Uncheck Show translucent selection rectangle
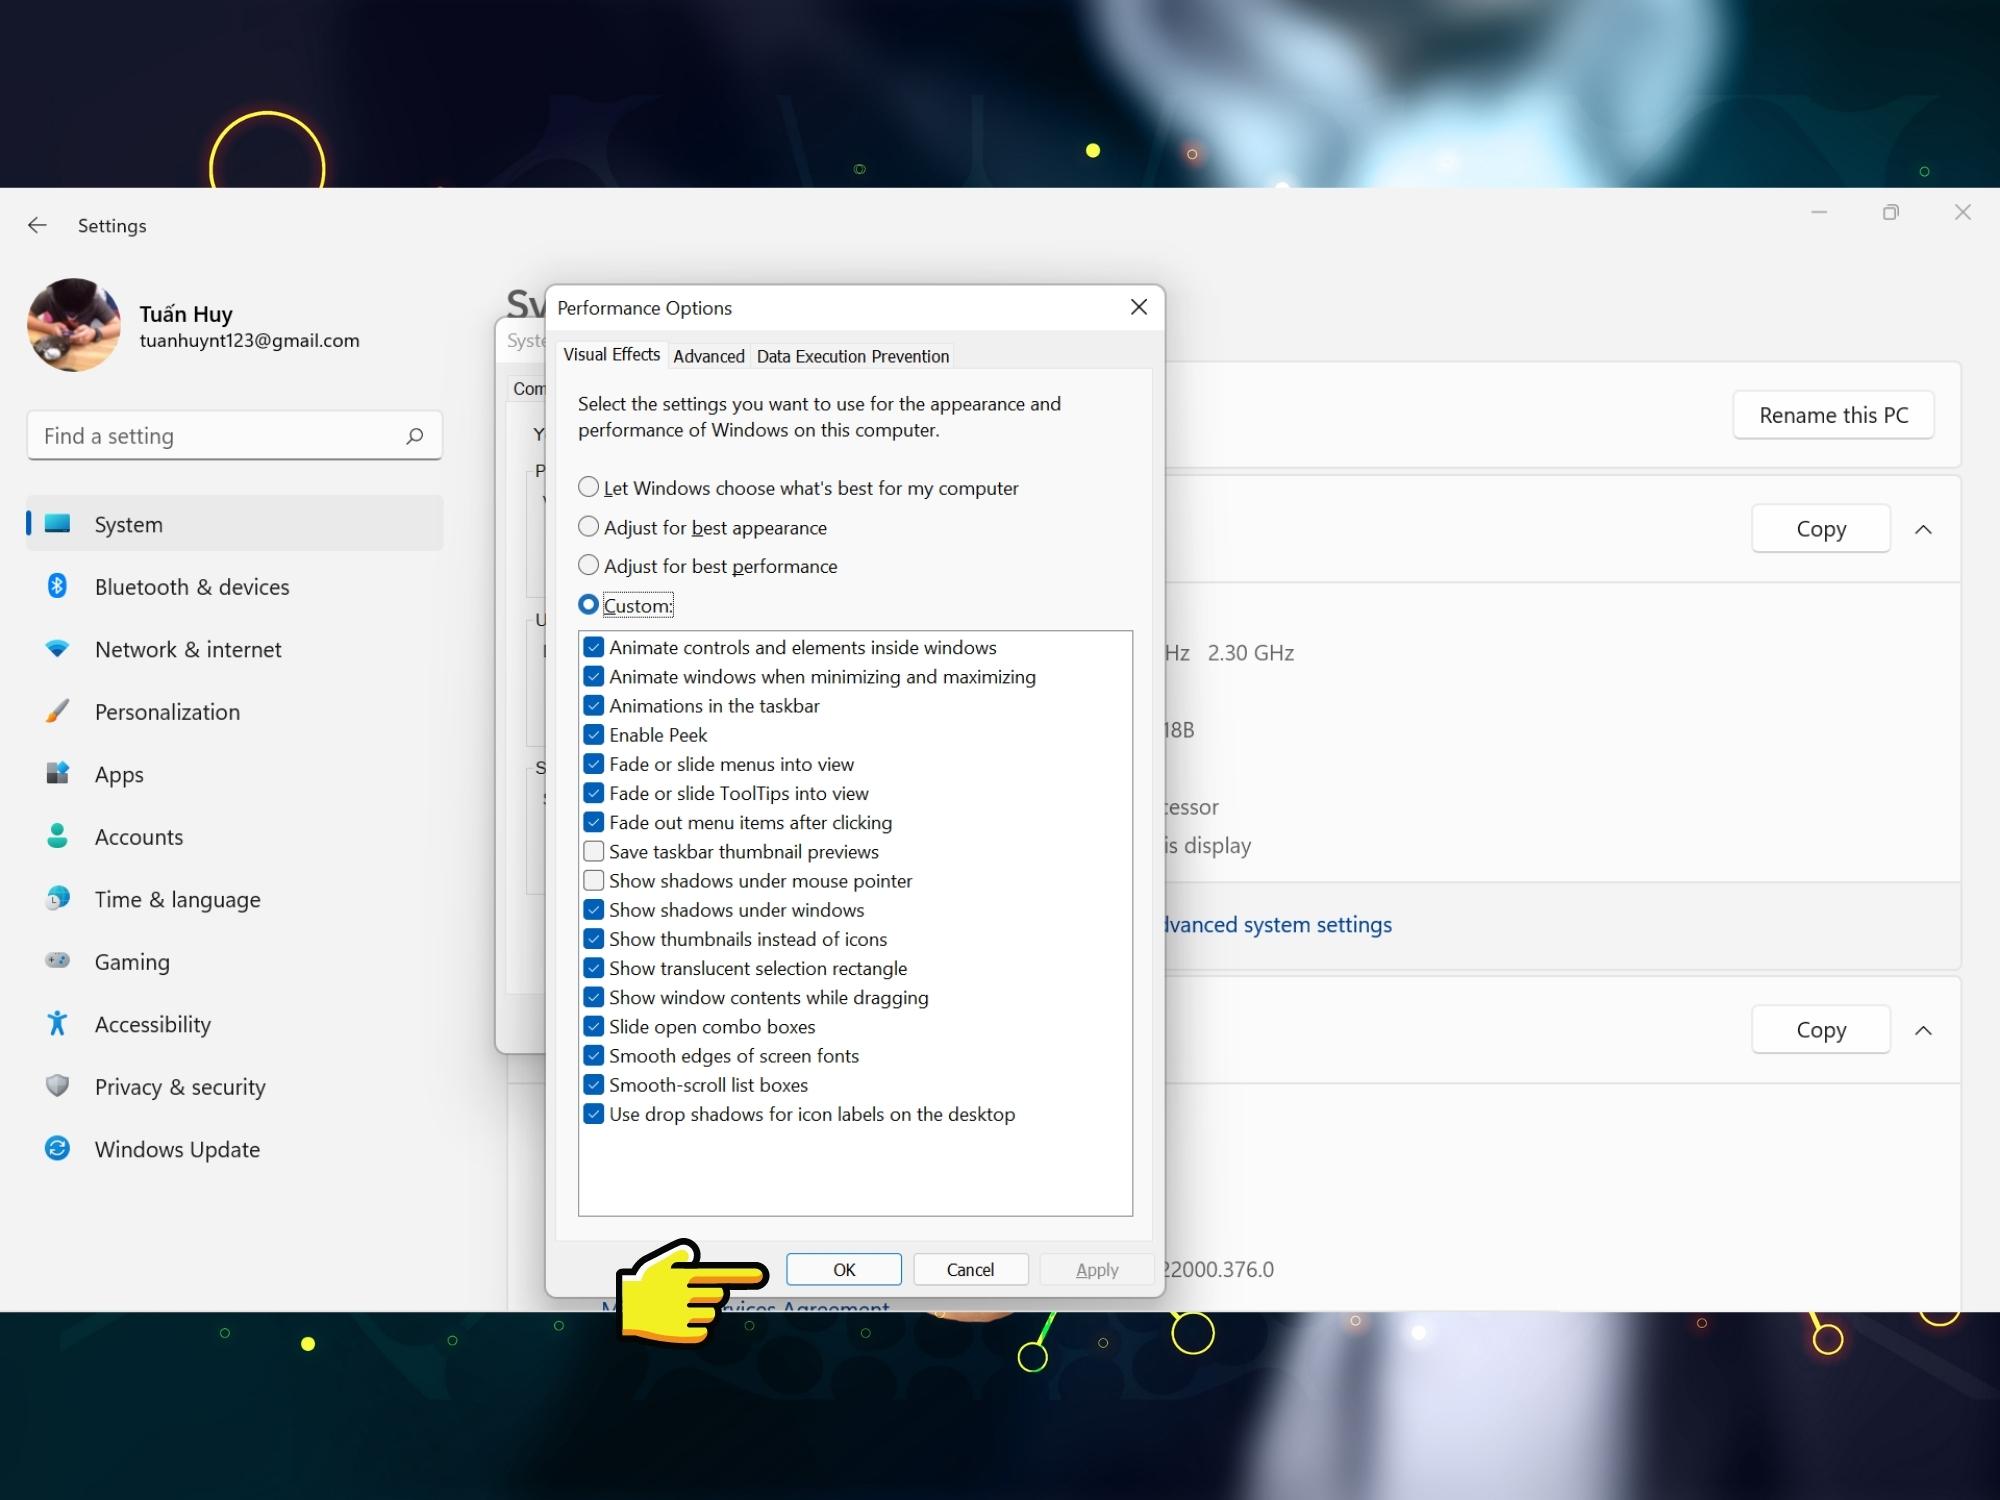Image resolution: width=2000 pixels, height=1500 pixels. pyautogui.click(x=594, y=967)
